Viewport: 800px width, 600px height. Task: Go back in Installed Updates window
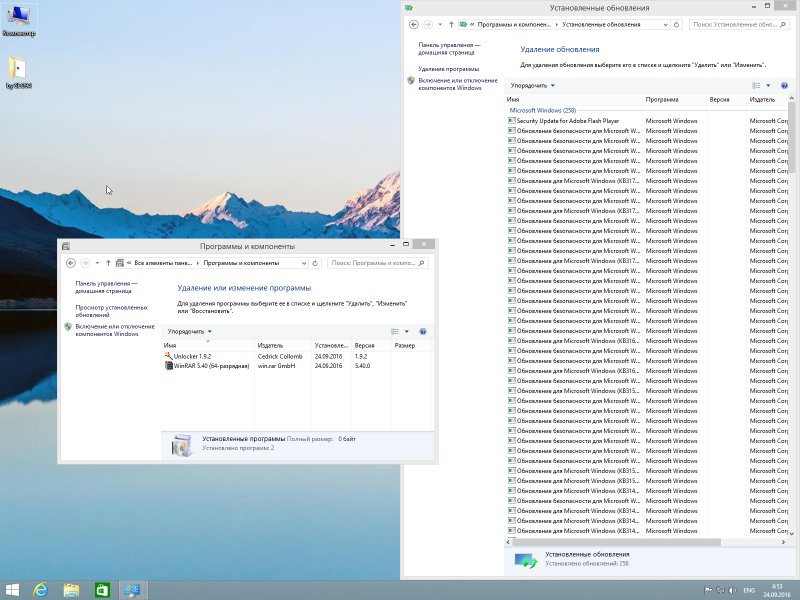414,24
